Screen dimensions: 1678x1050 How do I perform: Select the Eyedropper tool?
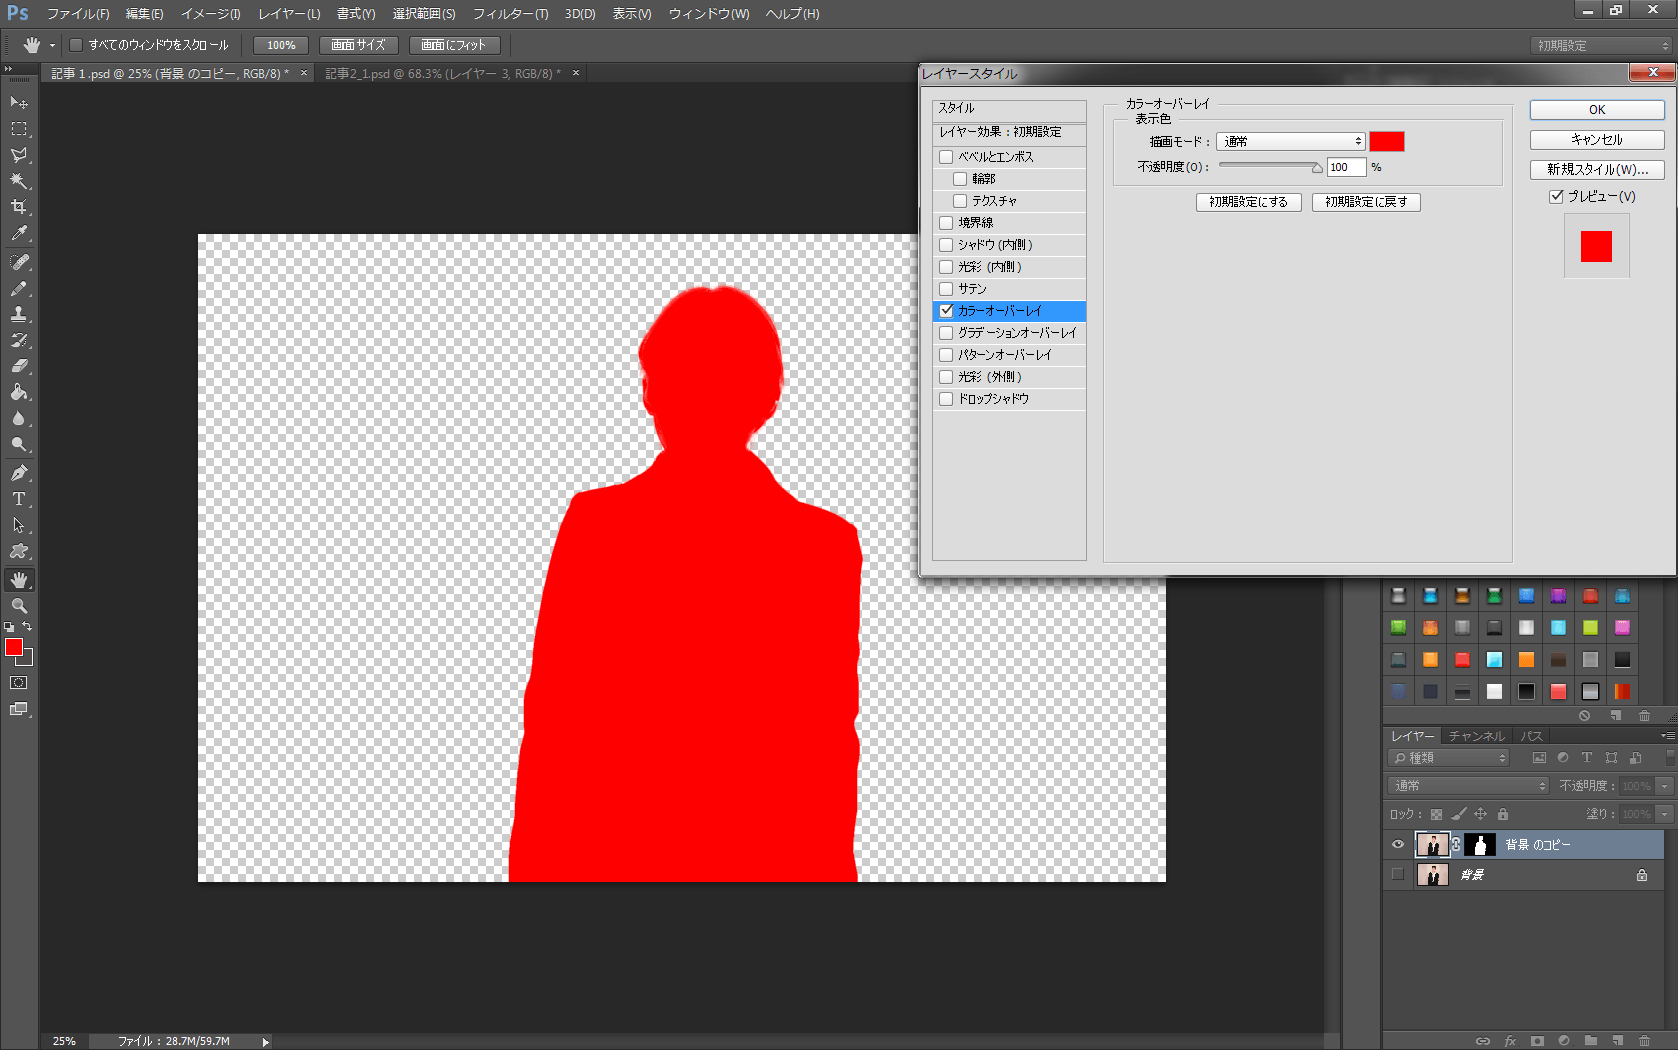(x=19, y=233)
